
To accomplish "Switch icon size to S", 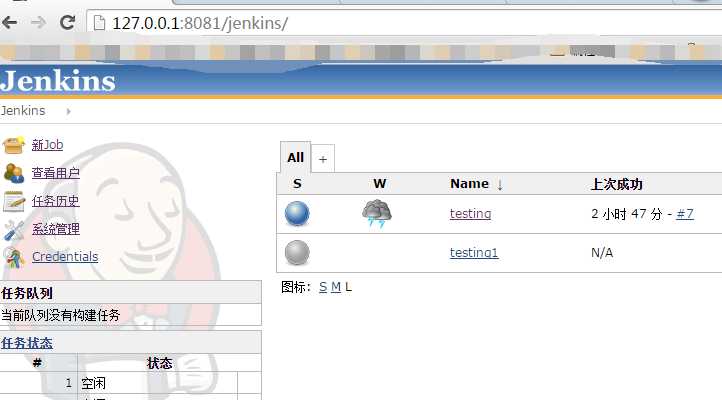I will pos(323,287).
